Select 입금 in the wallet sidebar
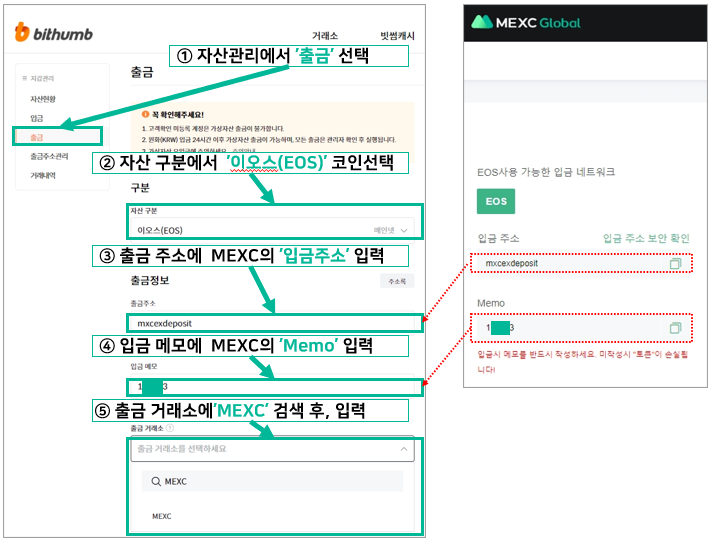This screenshot has height=540, width=710. [37, 118]
